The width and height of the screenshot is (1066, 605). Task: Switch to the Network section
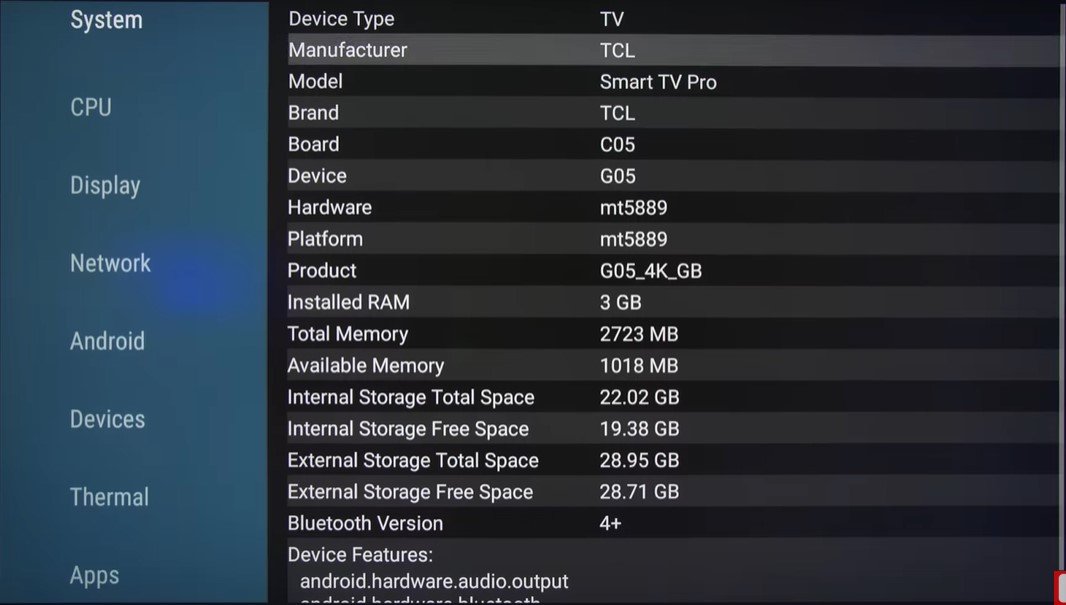tap(110, 263)
